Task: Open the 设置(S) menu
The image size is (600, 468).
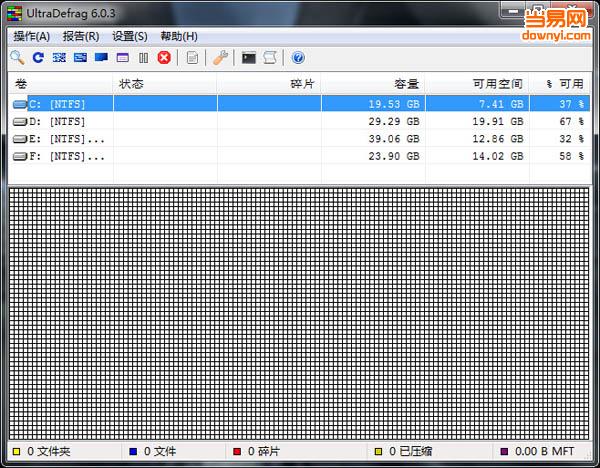Action: click(129, 36)
